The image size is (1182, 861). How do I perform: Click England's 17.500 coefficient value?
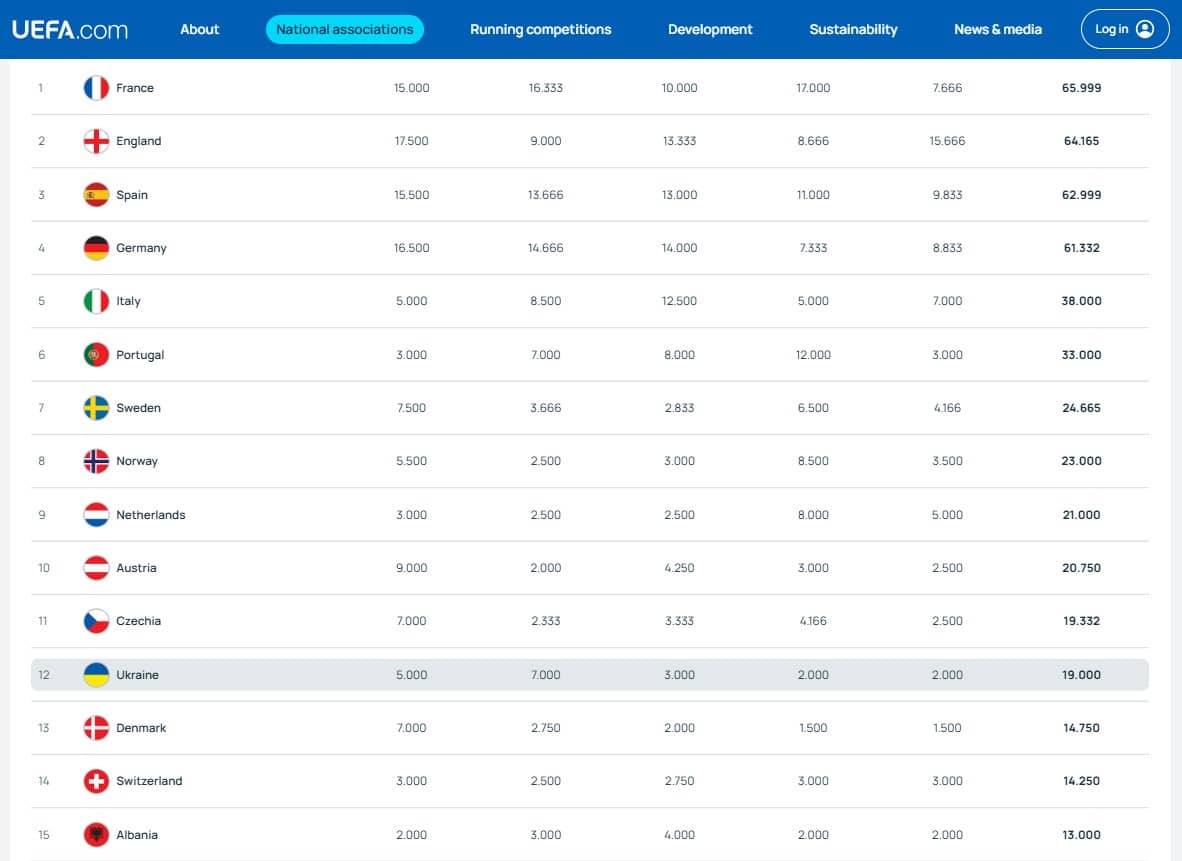click(x=412, y=141)
